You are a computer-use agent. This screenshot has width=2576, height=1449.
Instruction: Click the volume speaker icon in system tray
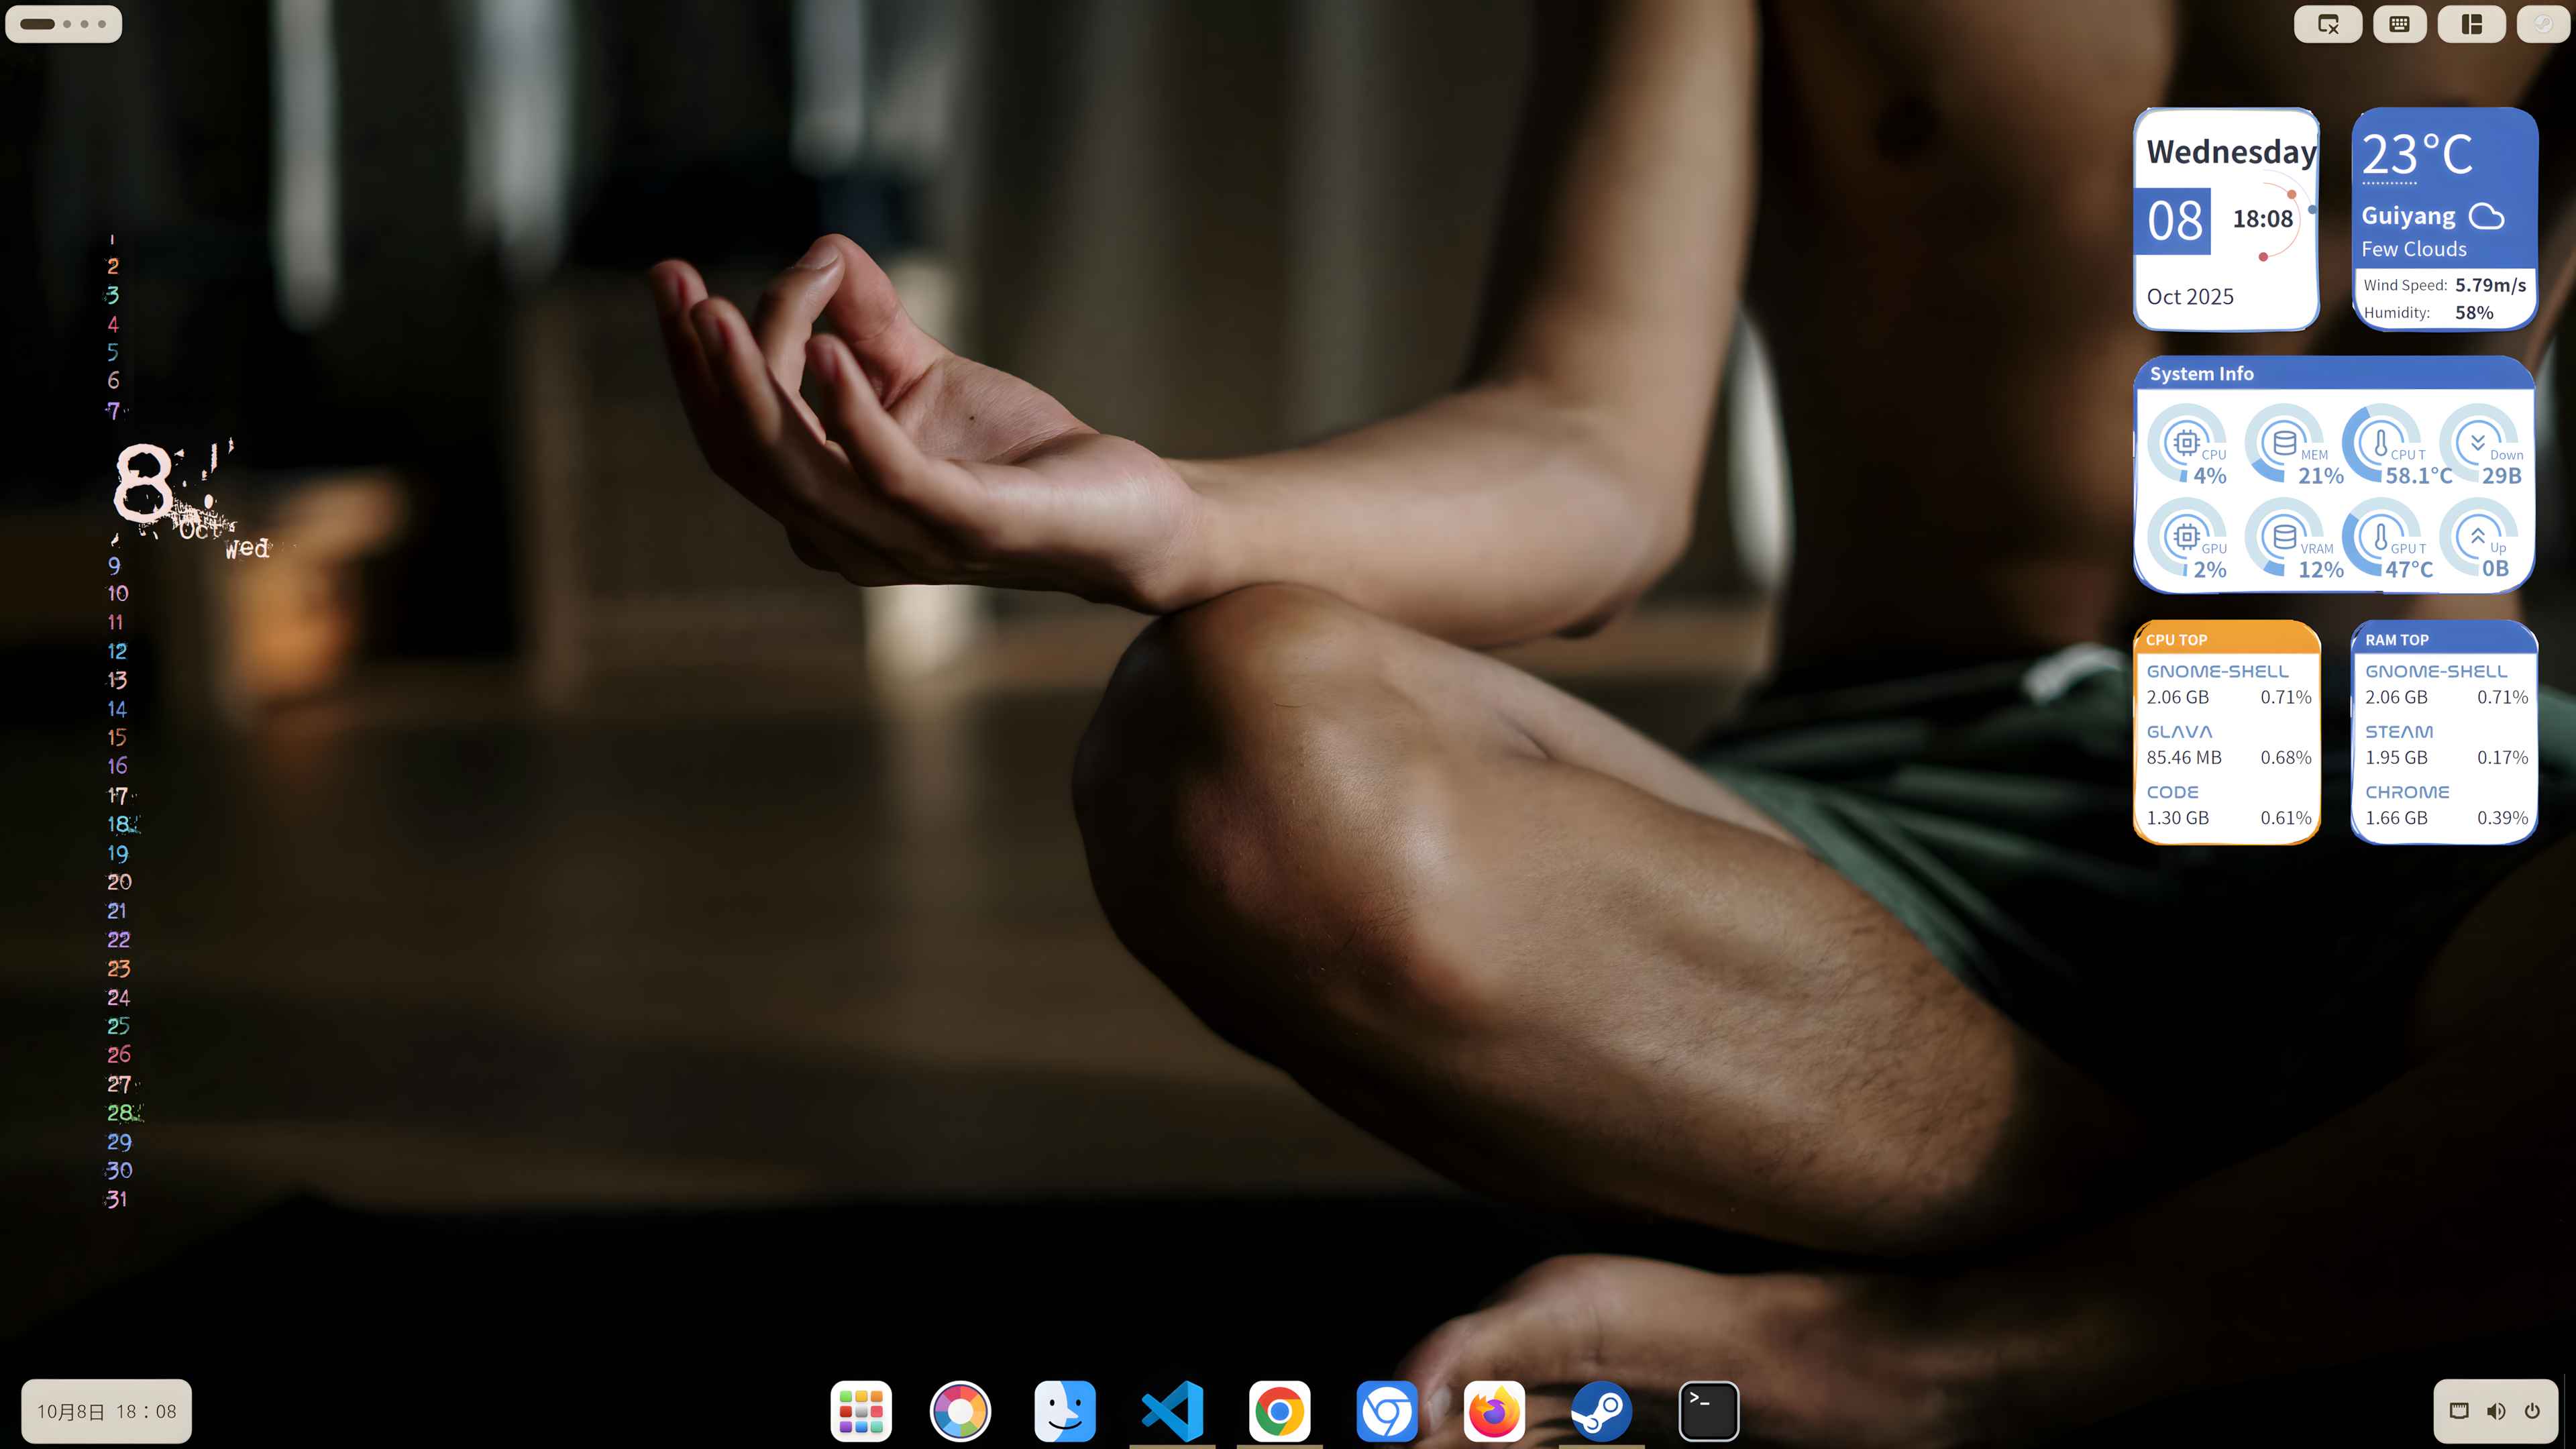tap(2496, 1411)
